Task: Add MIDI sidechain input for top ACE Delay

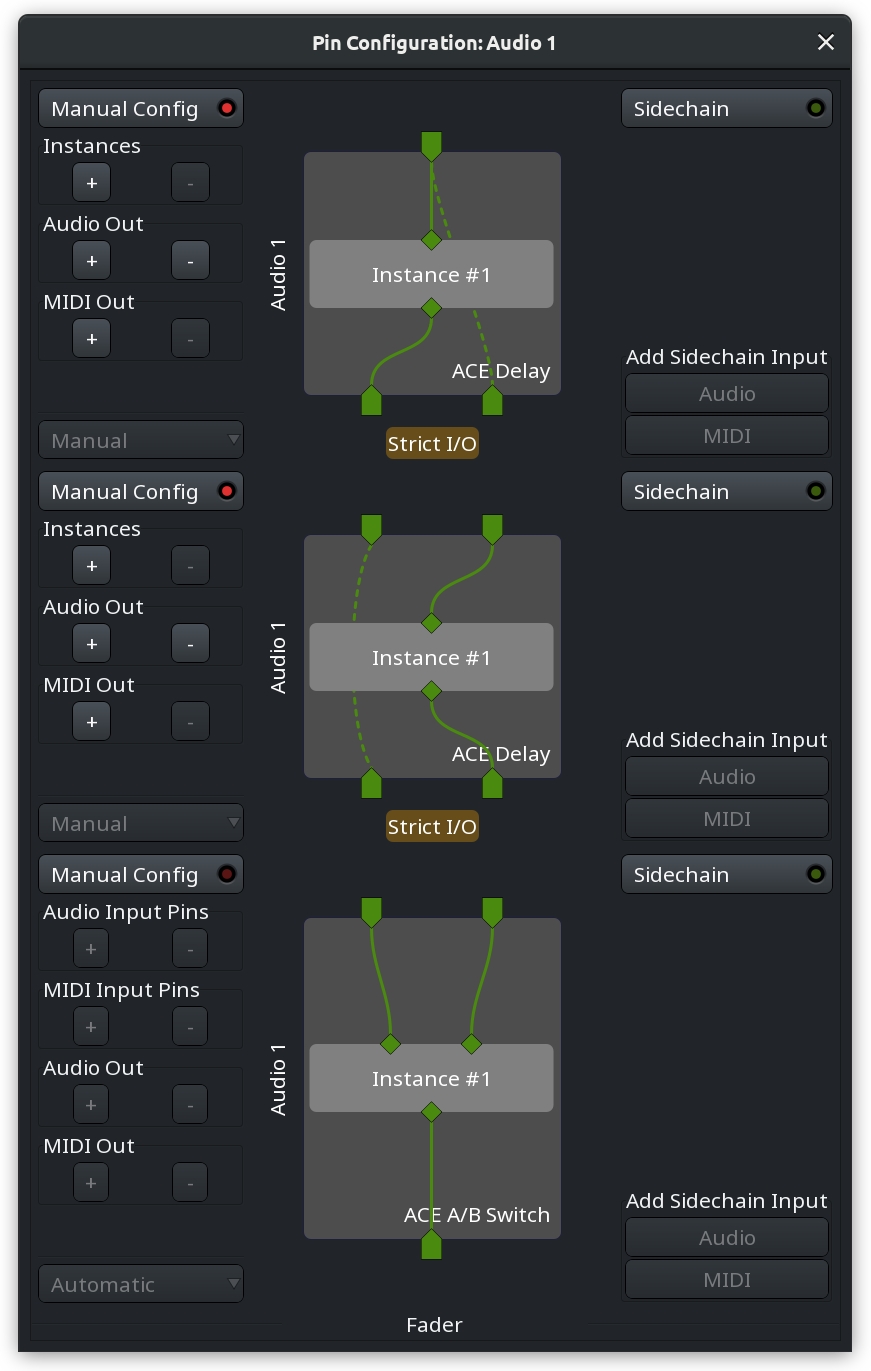Action: pos(727,436)
